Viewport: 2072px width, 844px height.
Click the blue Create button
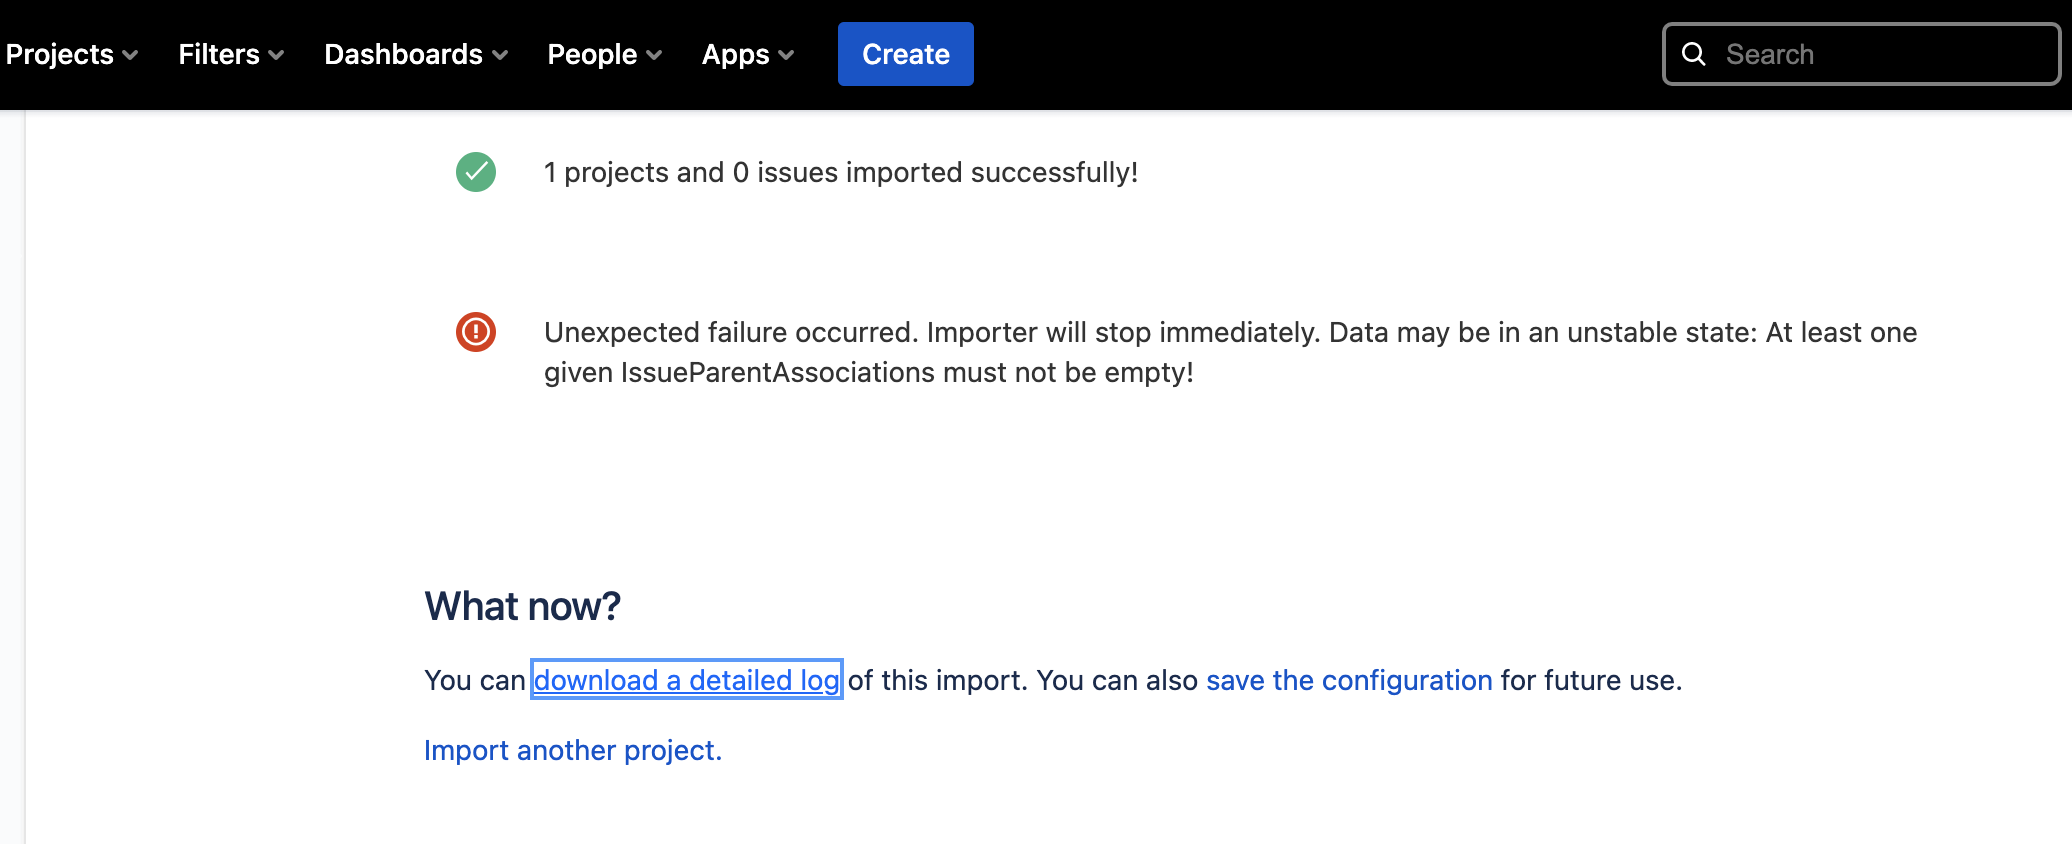click(x=906, y=54)
